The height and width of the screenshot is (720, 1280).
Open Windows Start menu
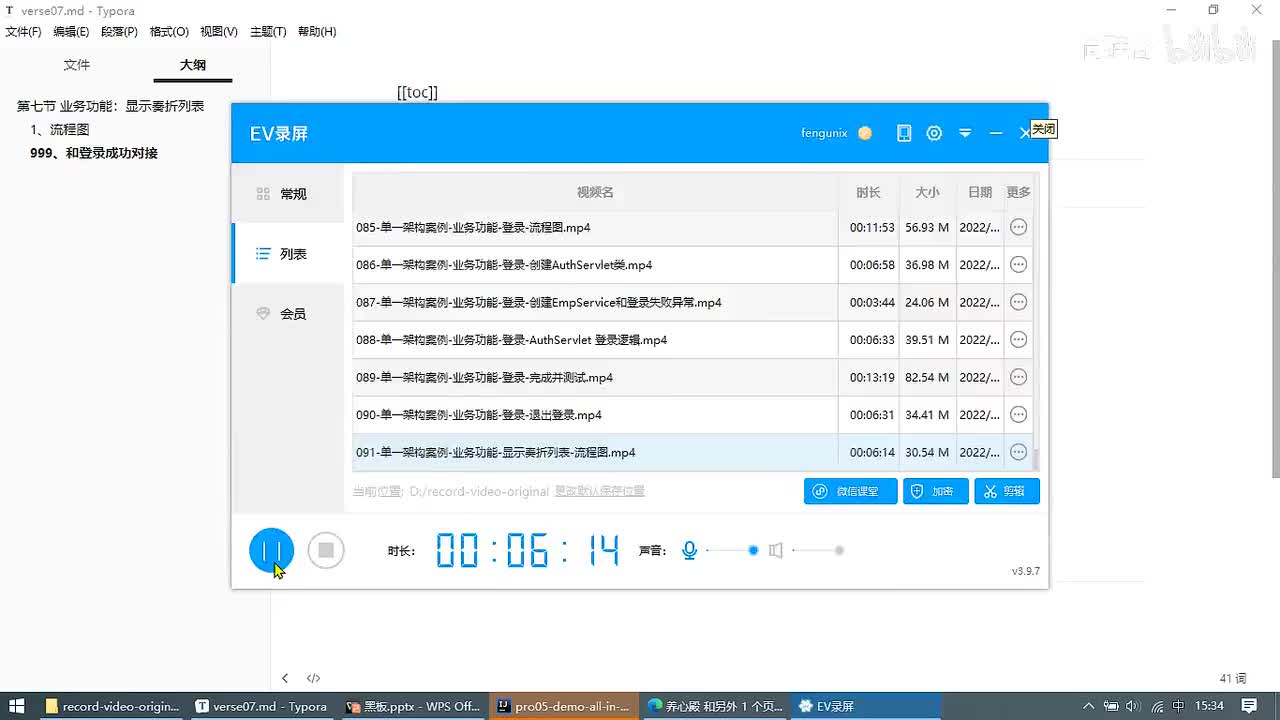pyautogui.click(x=17, y=706)
